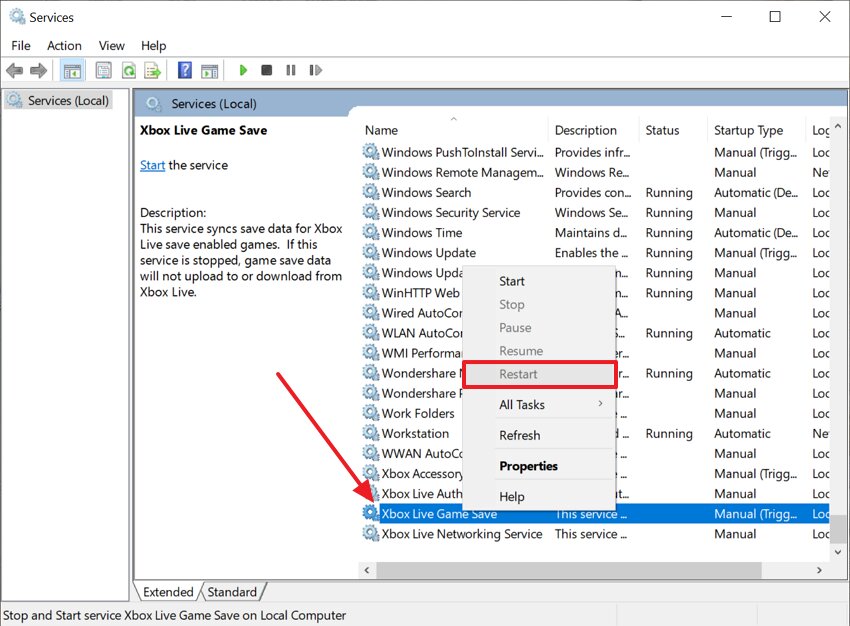Click the vertical scrollbar up arrow
The height and width of the screenshot is (626, 850).
coord(838,127)
